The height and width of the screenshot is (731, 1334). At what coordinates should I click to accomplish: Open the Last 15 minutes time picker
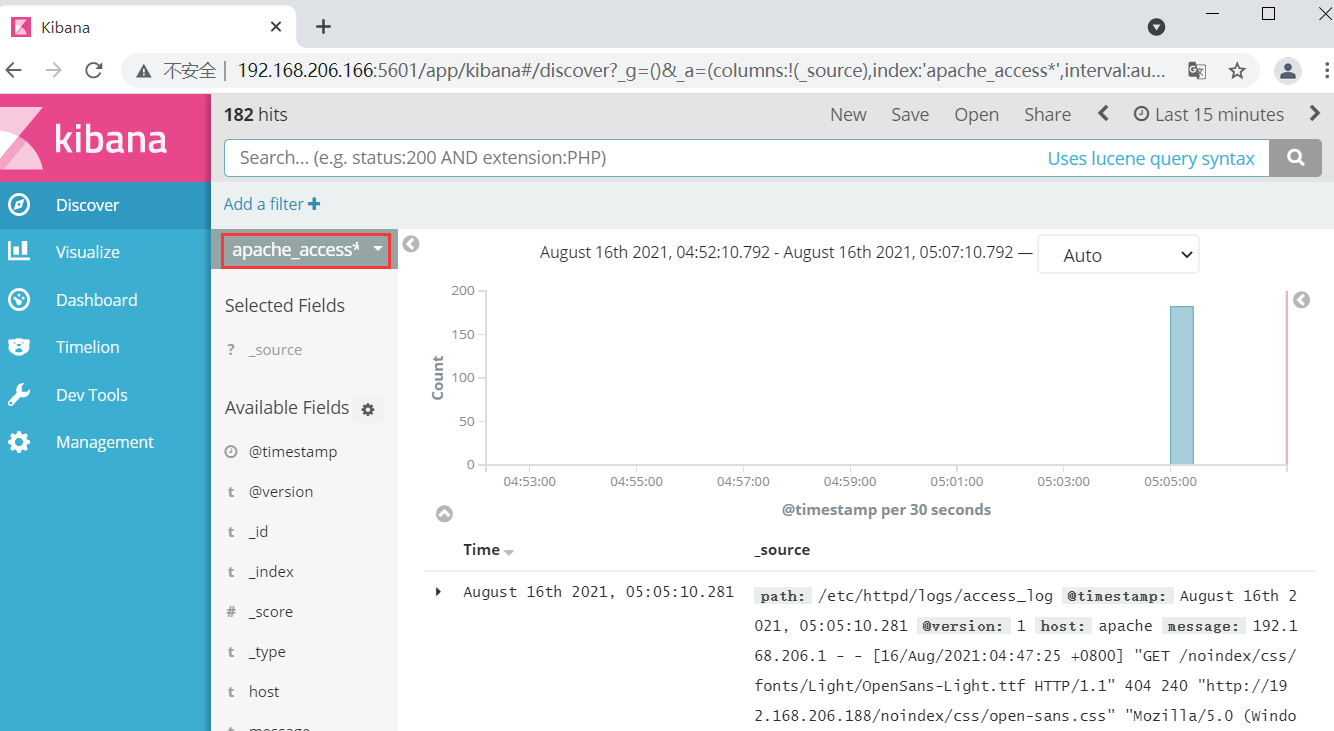click(x=1209, y=115)
